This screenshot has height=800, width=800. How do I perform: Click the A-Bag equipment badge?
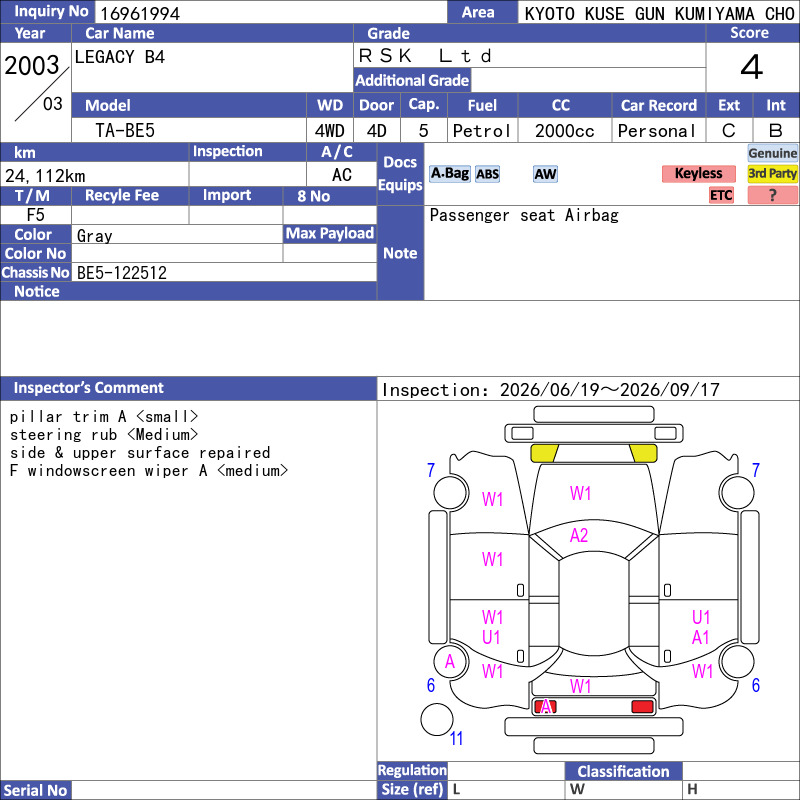pyautogui.click(x=449, y=173)
